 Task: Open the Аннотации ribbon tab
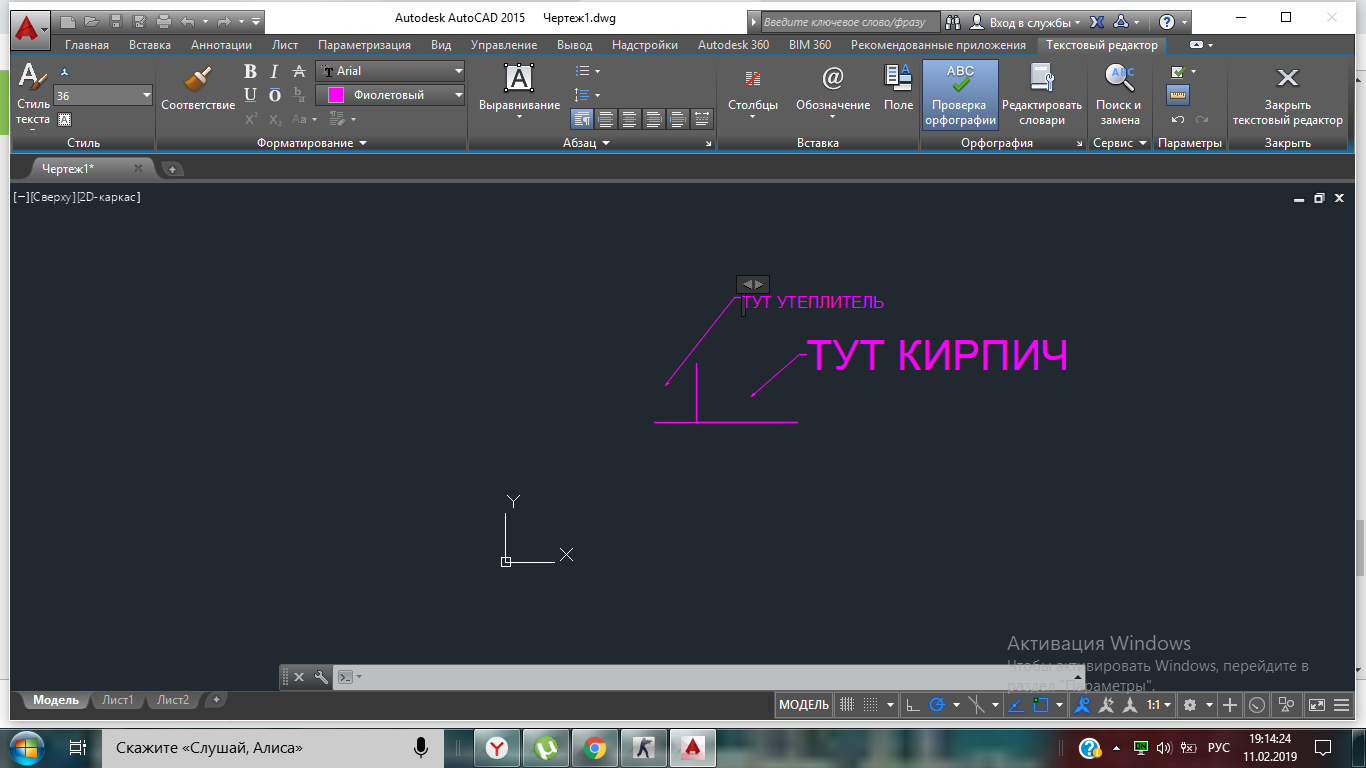[221, 45]
